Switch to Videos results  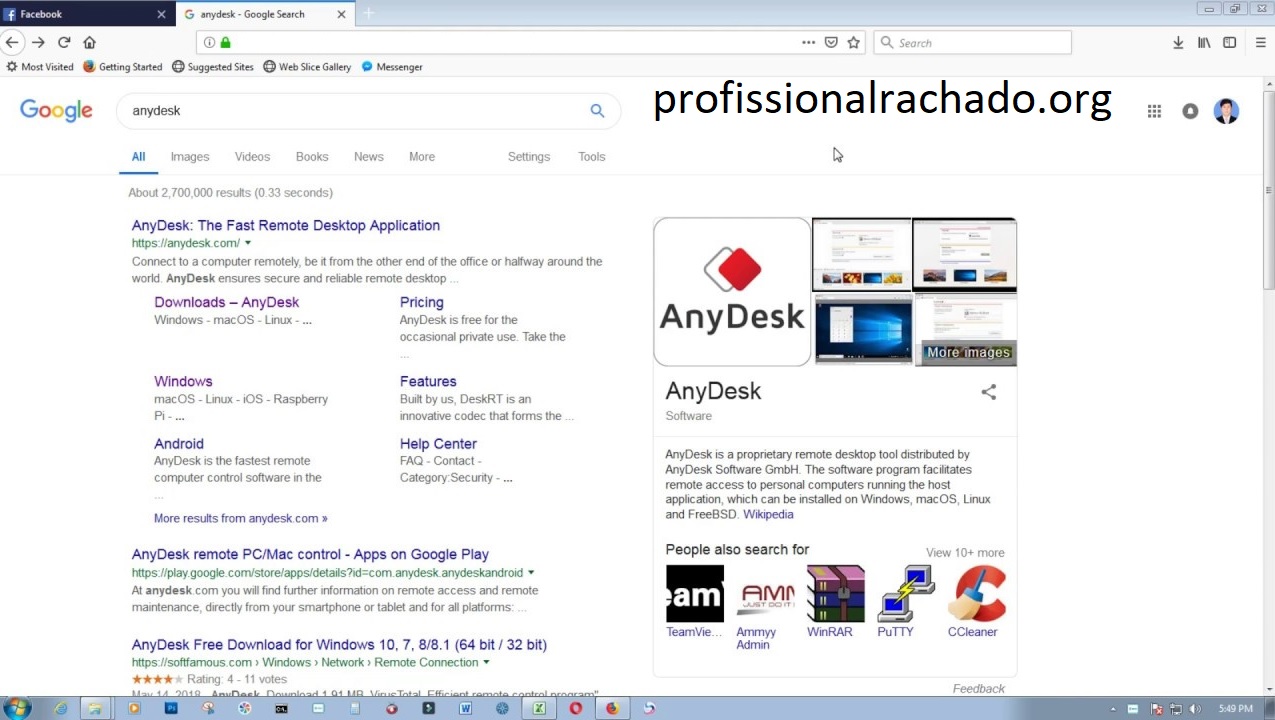click(x=252, y=157)
